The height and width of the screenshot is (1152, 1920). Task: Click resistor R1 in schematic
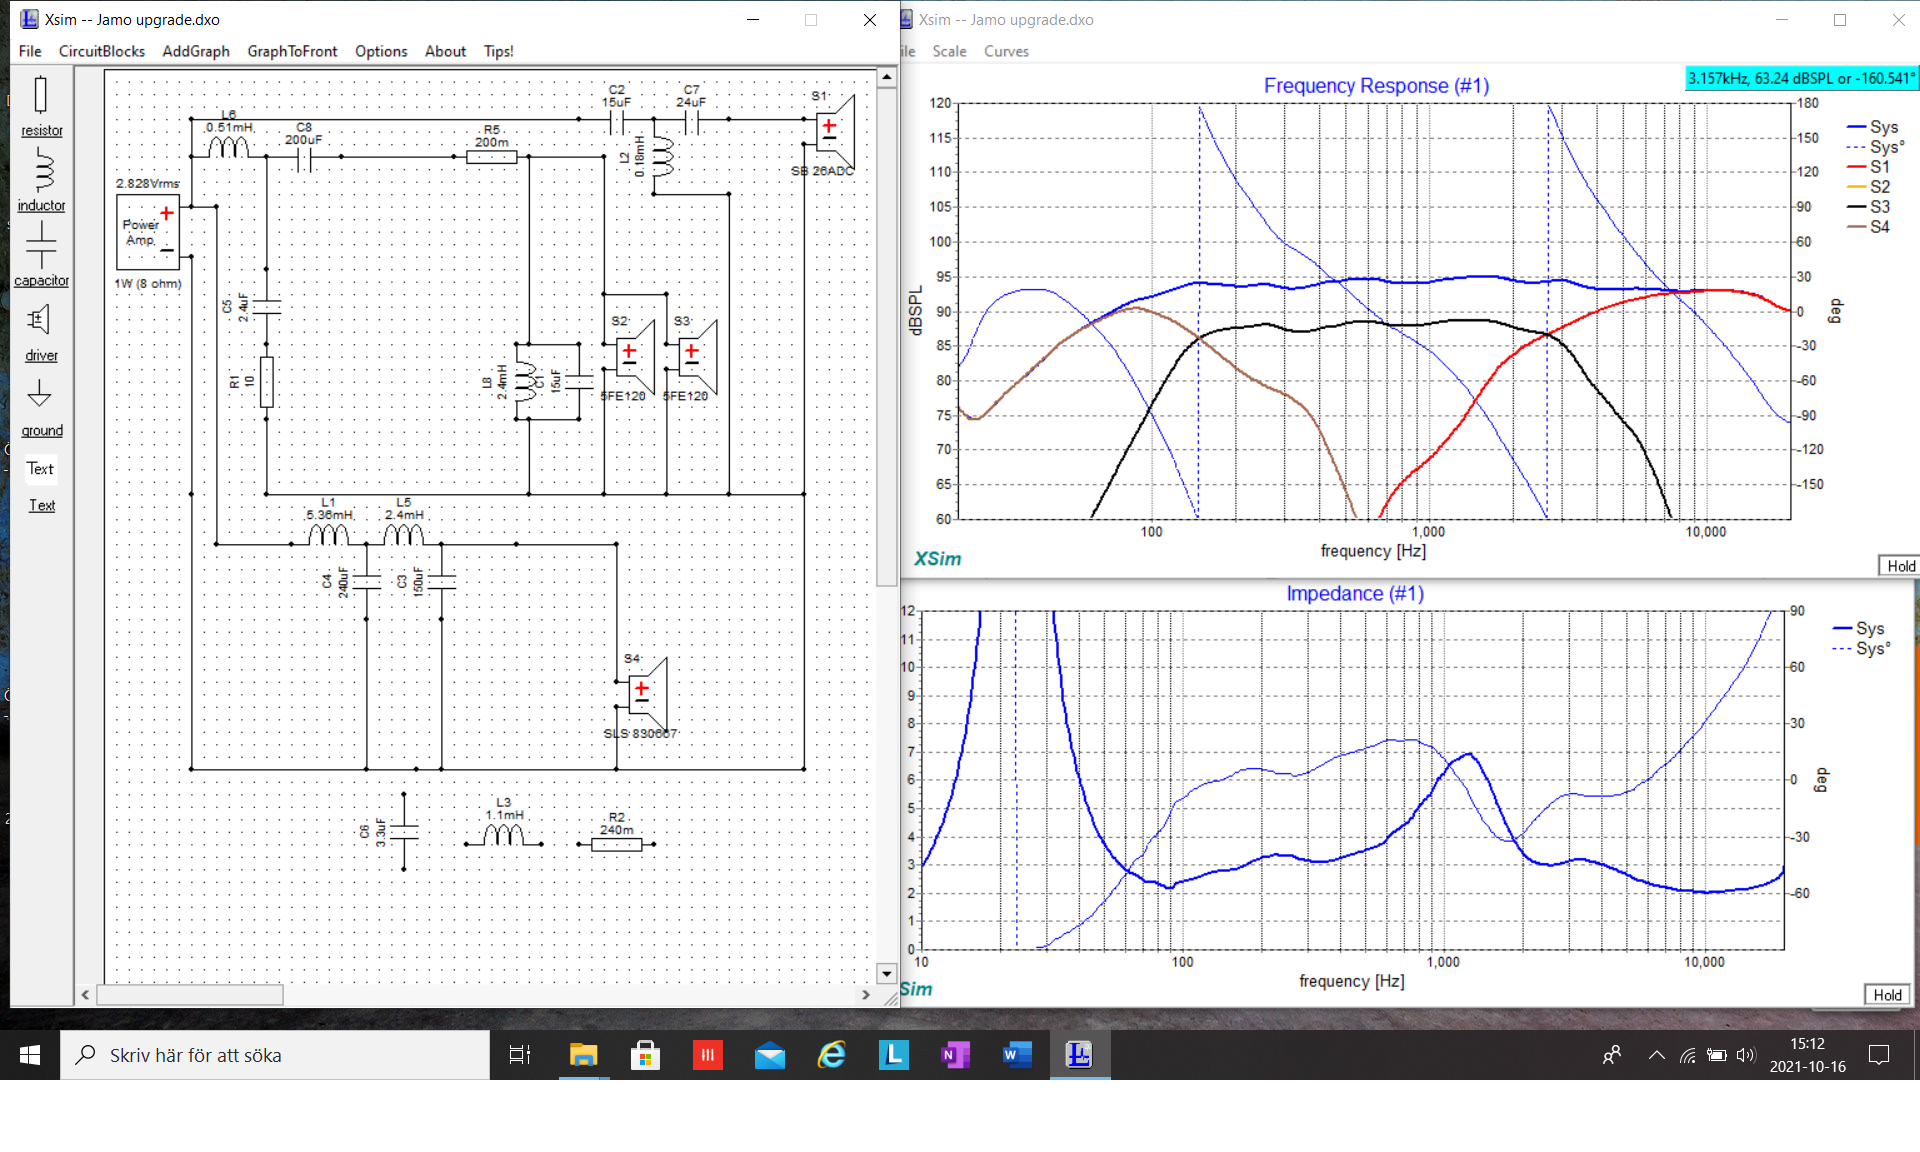coord(266,381)
